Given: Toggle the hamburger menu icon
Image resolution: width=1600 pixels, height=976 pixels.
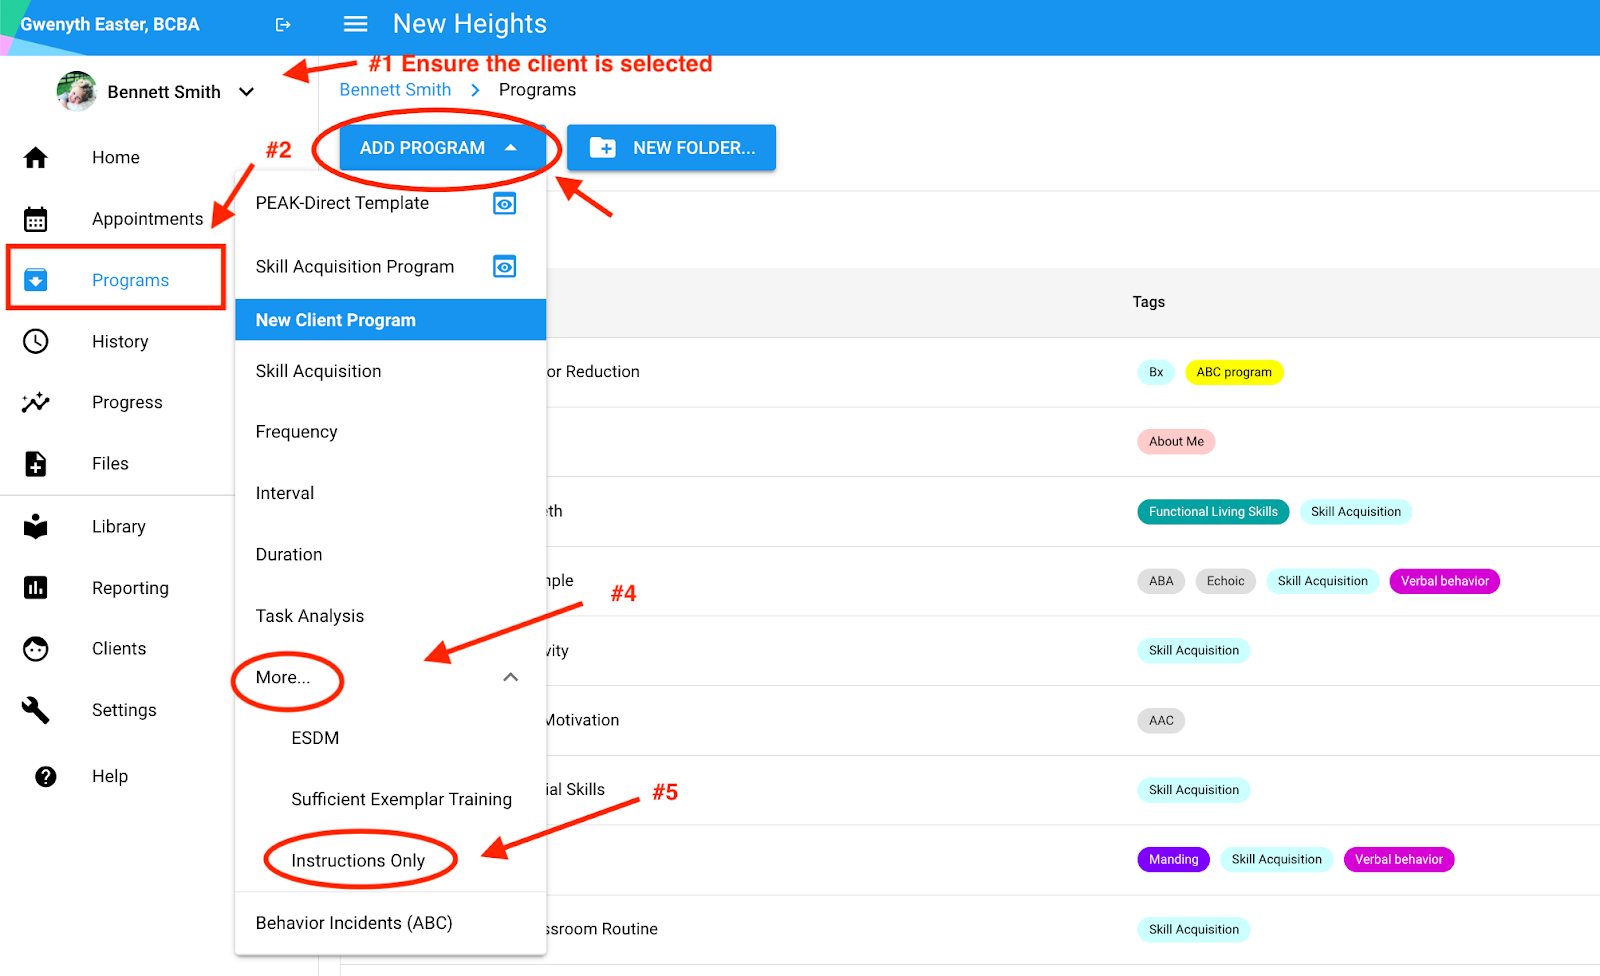Looking at the screenshot, I should coord(355,24).
